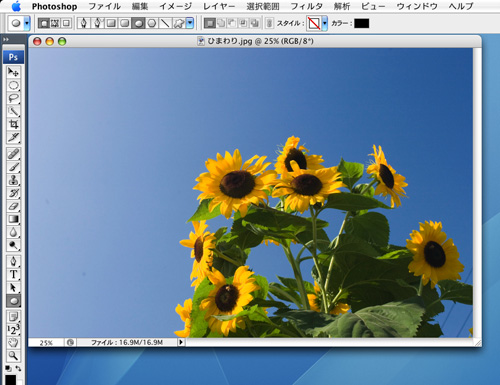Select the Pen tool in toolbox
The image size is (500, 385).
[x=13, y=261]
